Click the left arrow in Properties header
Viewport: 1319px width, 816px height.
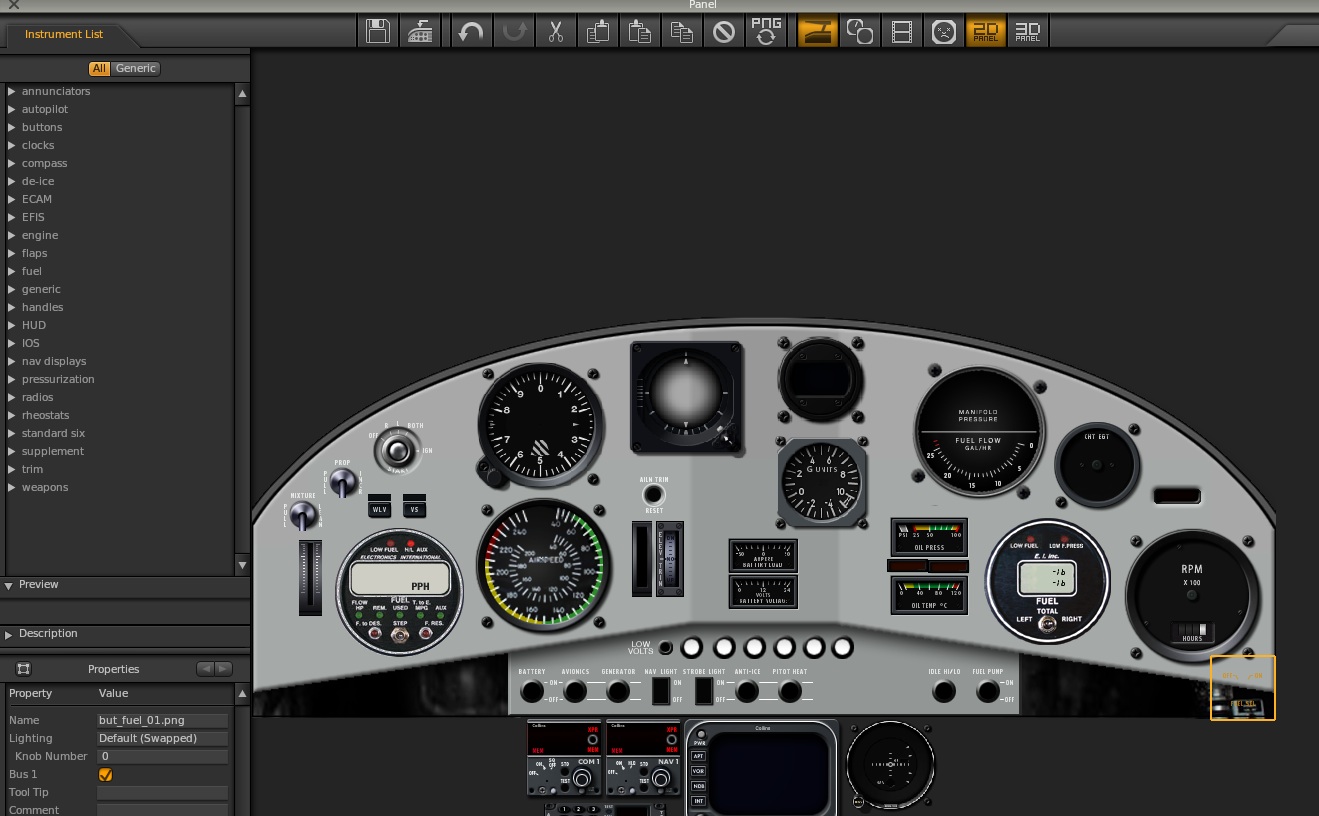205,669
